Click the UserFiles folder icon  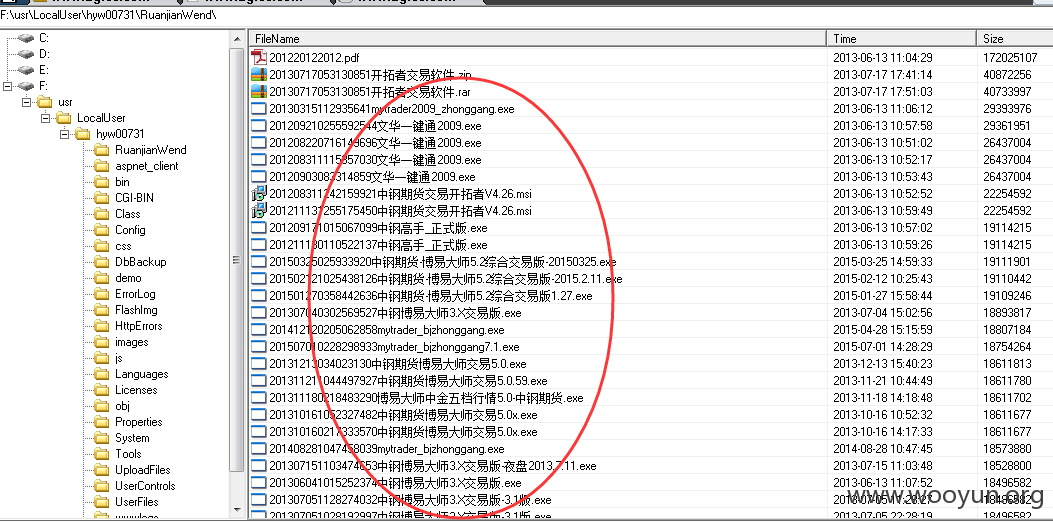click(x=101, y=502)
